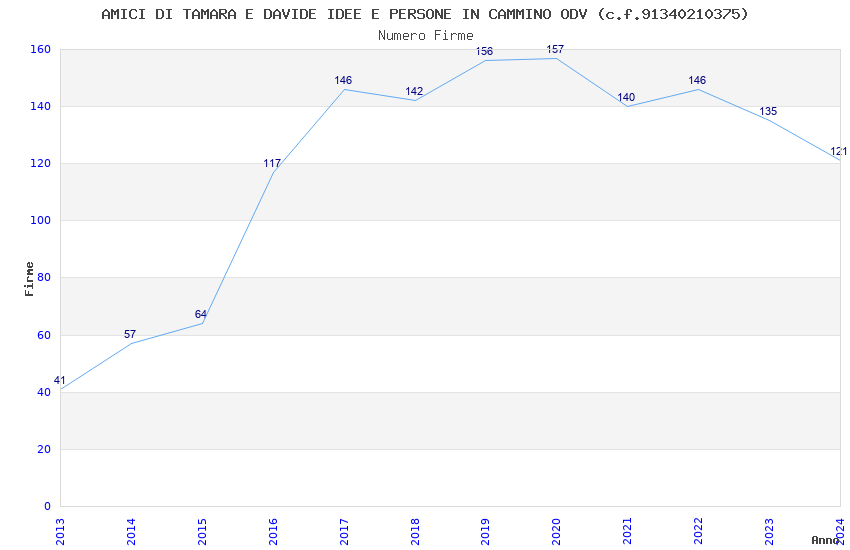Select the 142 data point for 2018

pos(414,91)
